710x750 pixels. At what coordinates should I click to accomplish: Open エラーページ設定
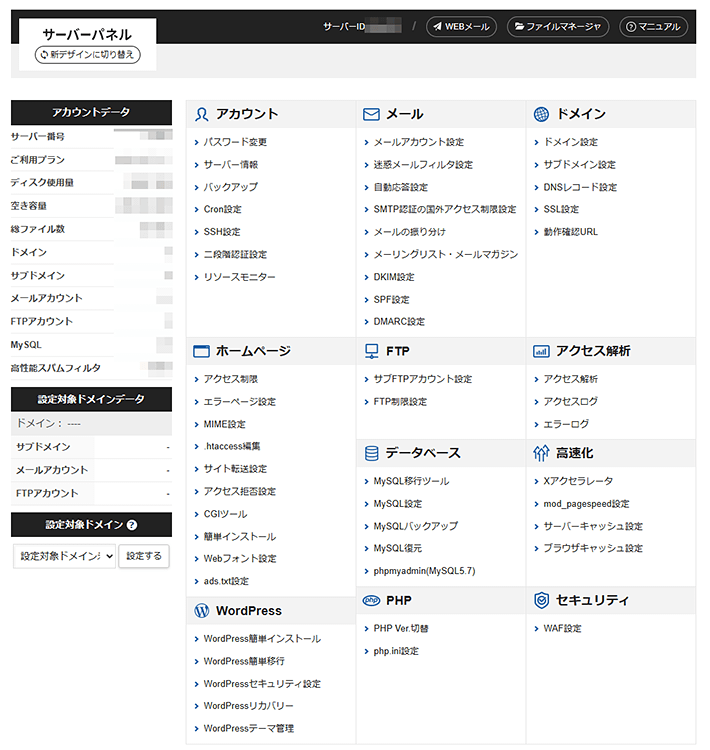point(240,402)
